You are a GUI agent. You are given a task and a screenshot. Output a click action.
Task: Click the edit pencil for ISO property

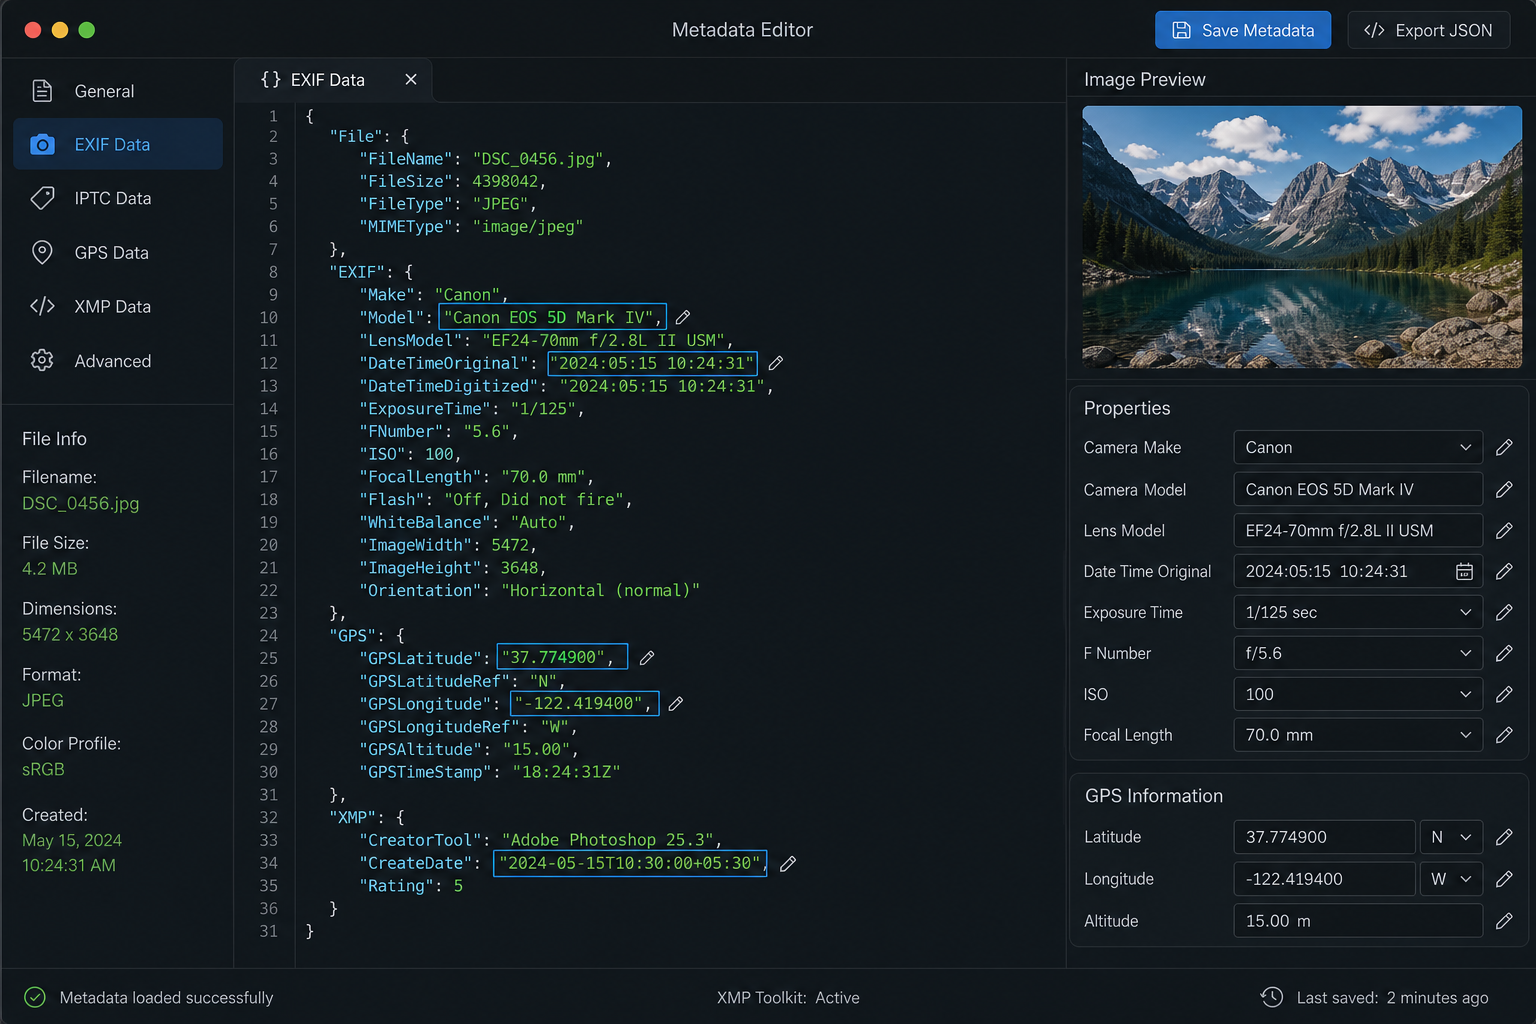1504,694
